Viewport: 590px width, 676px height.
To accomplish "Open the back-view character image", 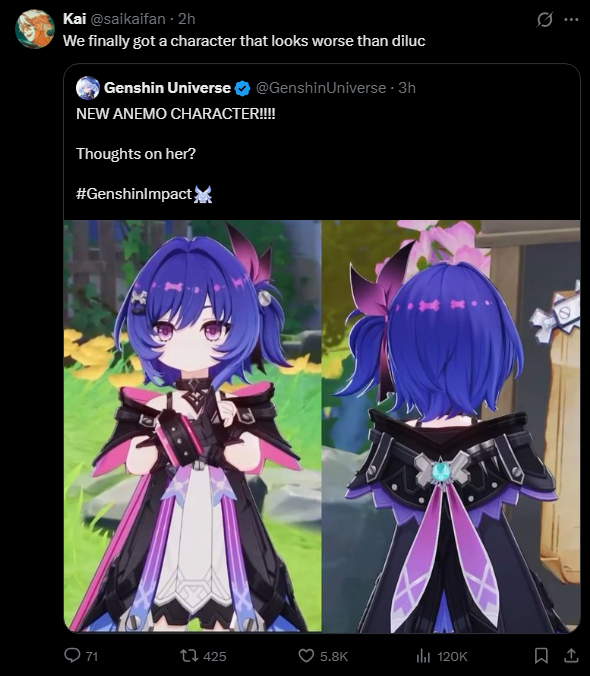I will pos(451,426).
